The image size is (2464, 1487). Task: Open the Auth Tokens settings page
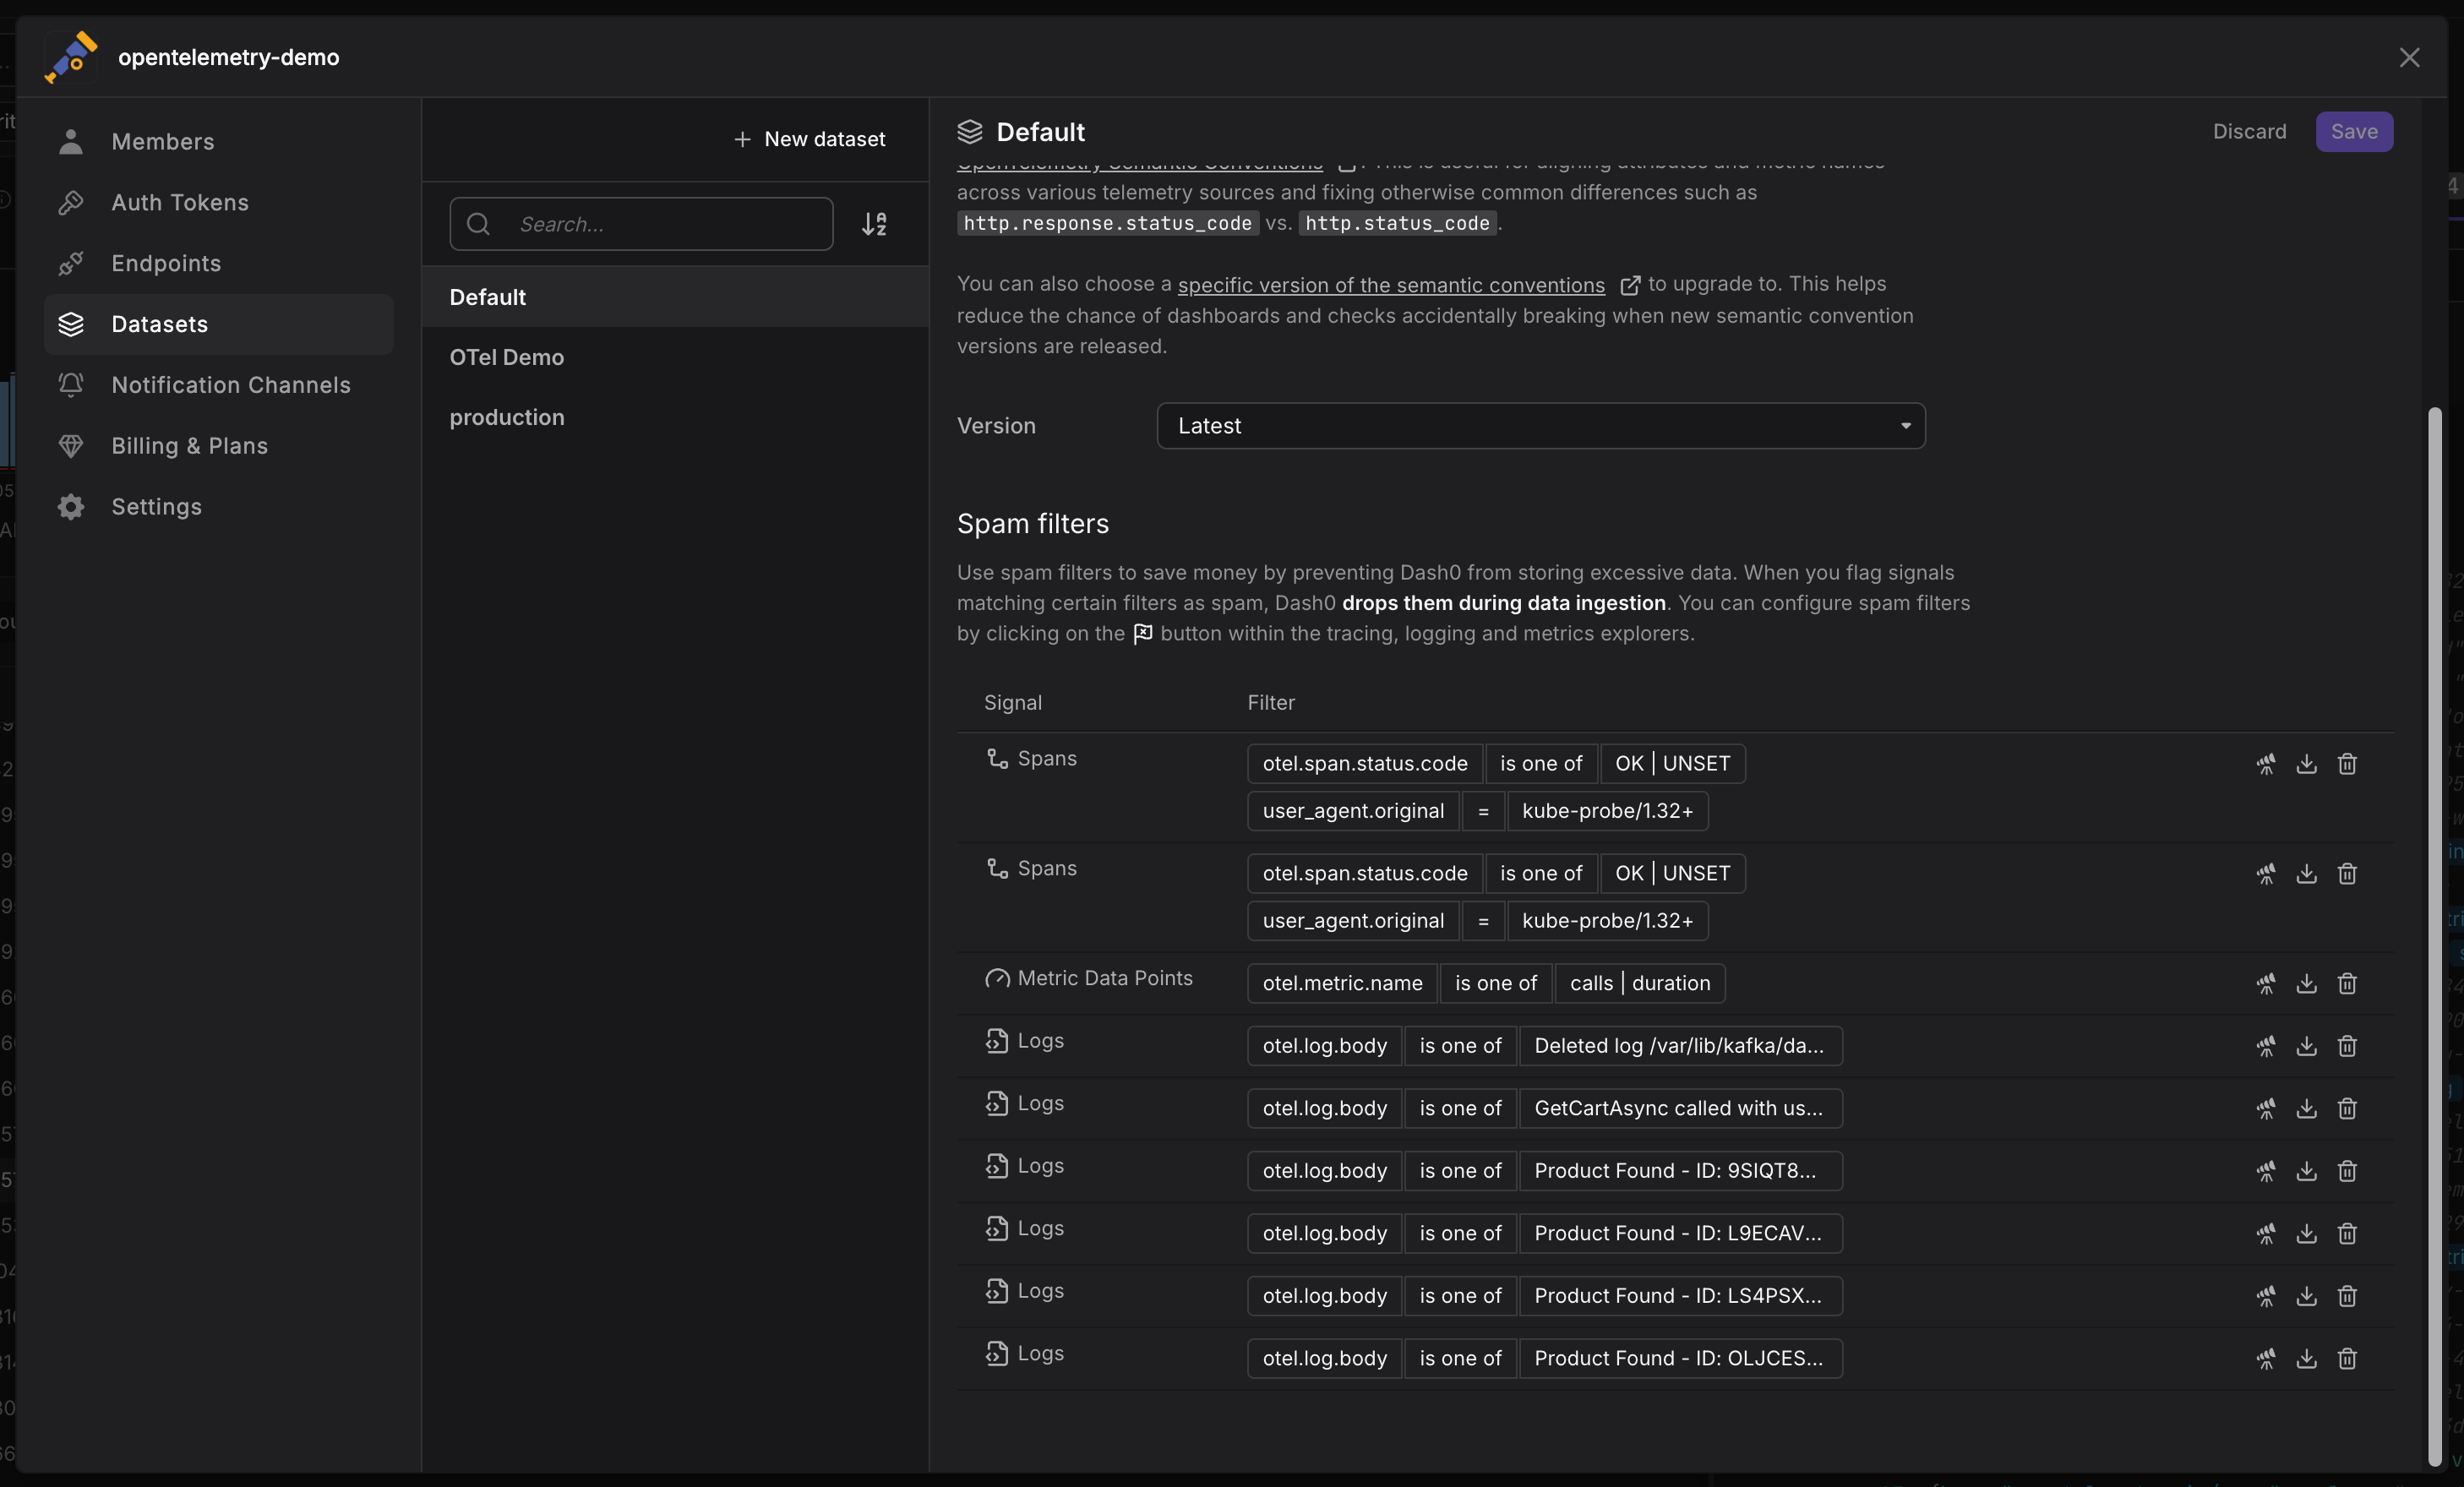tap(180, 202)
